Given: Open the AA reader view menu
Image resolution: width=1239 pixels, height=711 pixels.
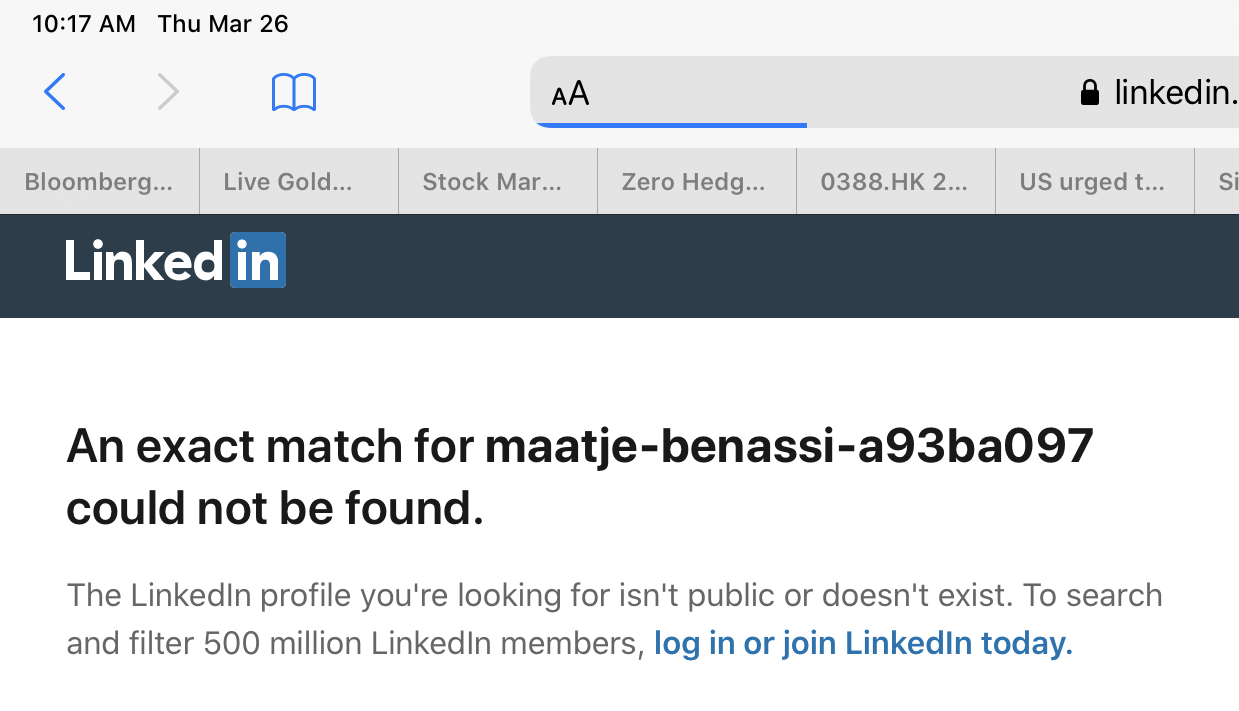Looking at the screenshot, I should pyautogui.click(x=571, y=94).
